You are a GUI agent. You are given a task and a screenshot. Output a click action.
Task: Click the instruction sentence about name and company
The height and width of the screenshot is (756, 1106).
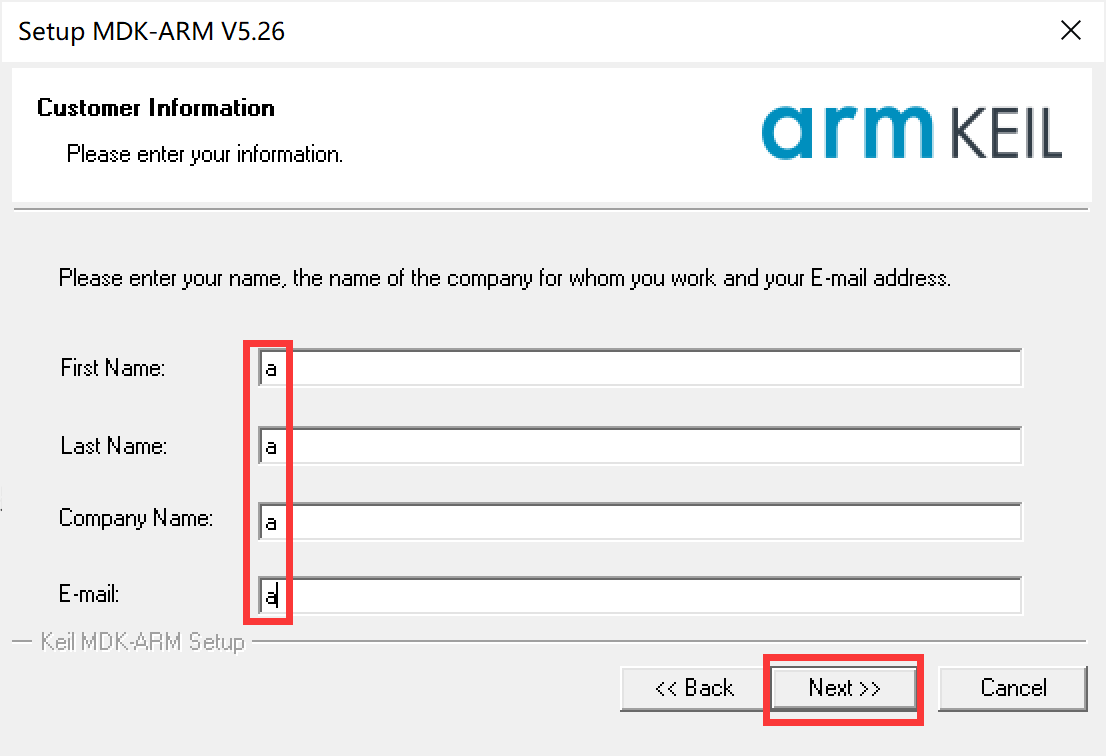pyautogui.click(x=504, y=279)
